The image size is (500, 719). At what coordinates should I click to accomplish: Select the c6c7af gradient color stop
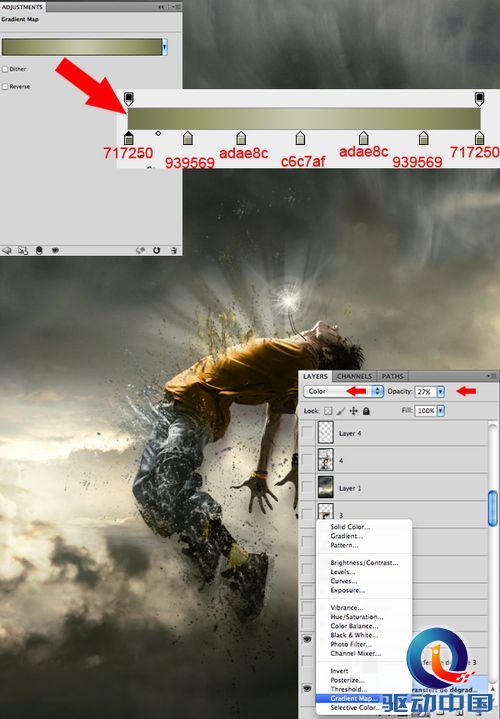tap(300, 138)
